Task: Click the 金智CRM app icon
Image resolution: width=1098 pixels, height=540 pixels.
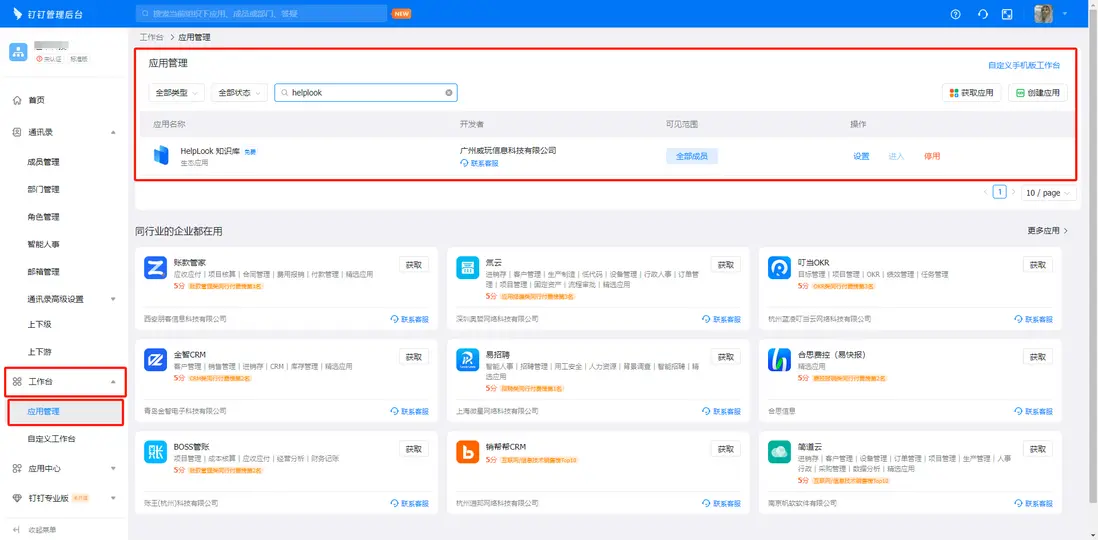Action: pyautogui.click(x=155, y=359)
